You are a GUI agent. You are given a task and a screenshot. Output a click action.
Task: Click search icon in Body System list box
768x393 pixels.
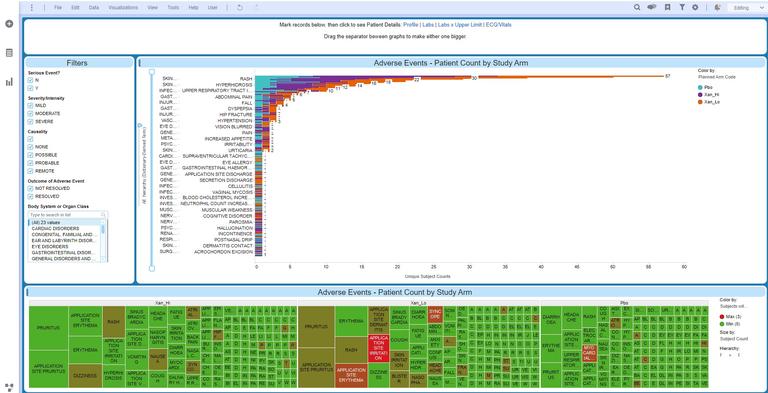pyautogui.click(x=103, y=215)
